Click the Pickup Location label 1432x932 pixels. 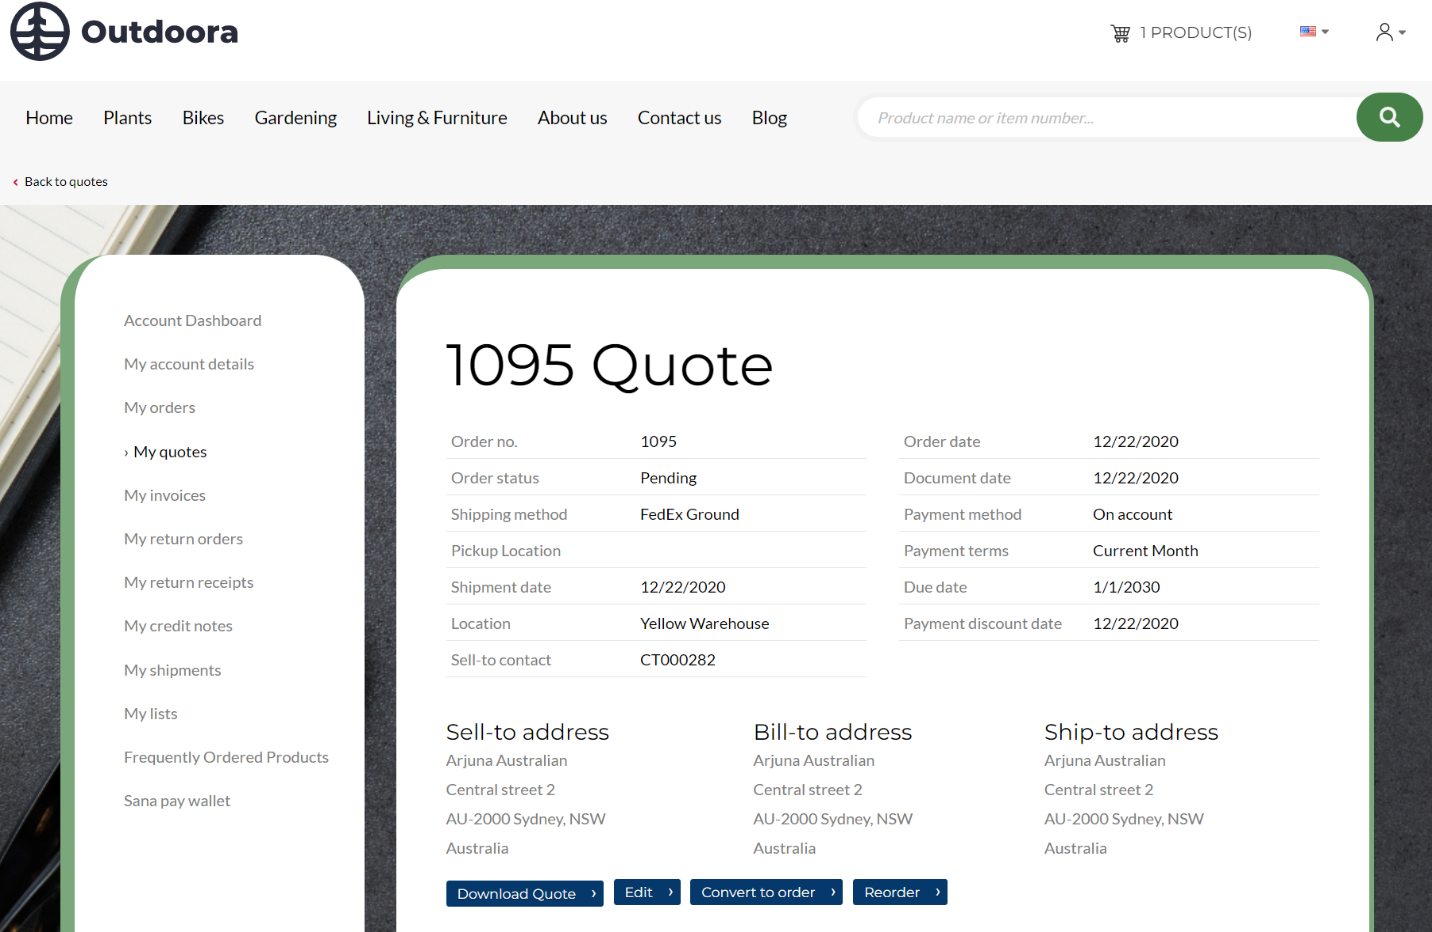[506, 551]
